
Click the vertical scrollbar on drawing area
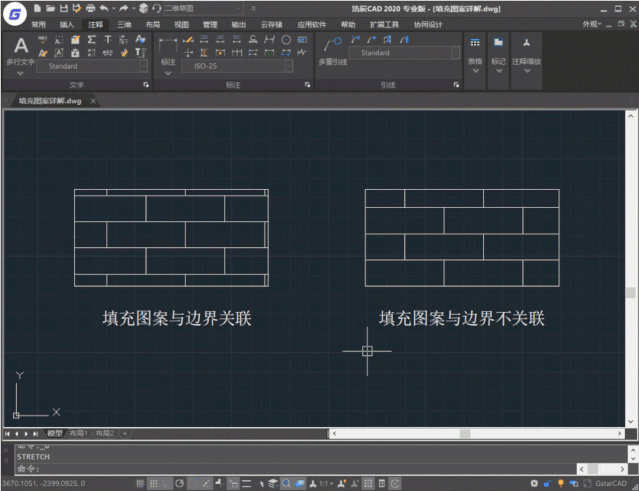pyautogui.click(x=631, y=292)
